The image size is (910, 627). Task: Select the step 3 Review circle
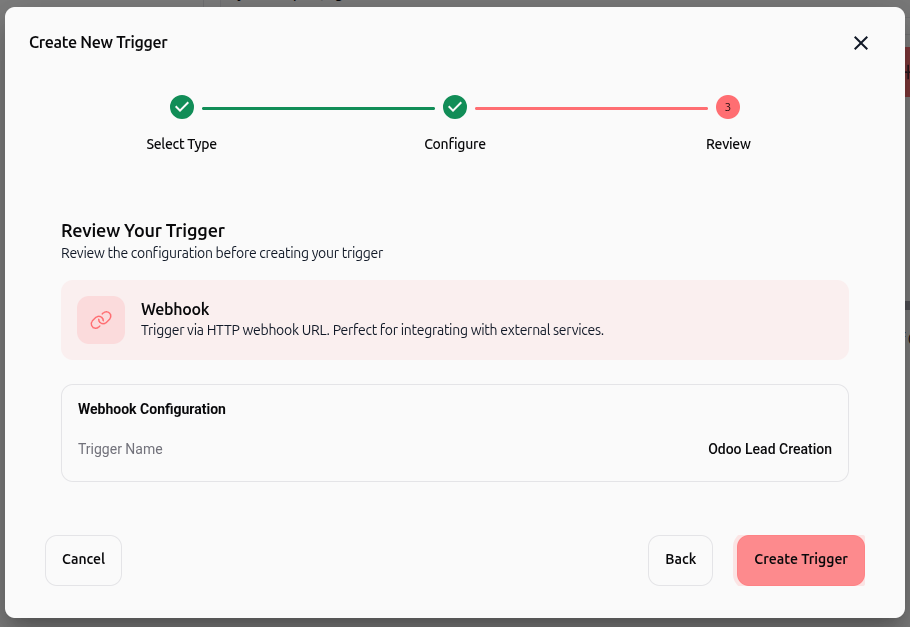coord(728,107)
